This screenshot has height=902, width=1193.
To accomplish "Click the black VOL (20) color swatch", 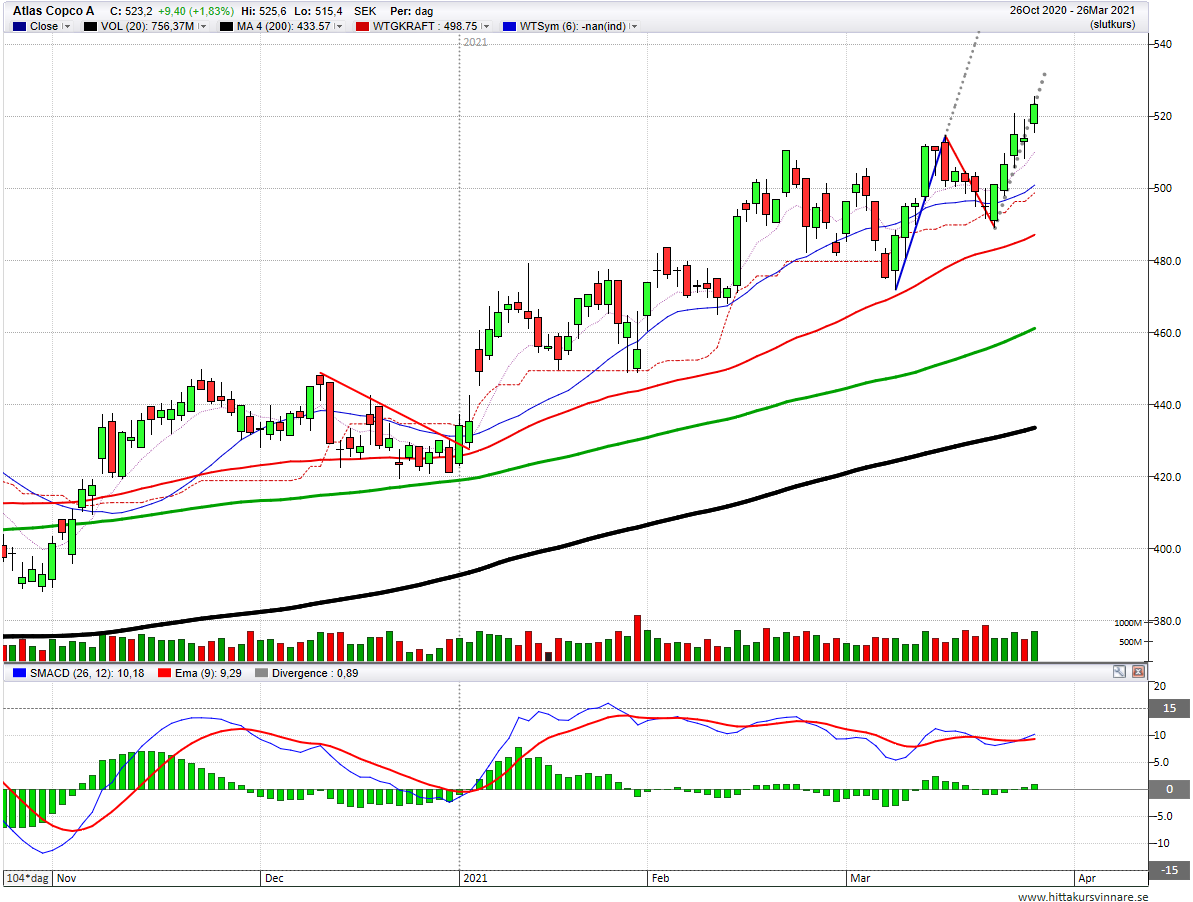I will pos(91,27).
